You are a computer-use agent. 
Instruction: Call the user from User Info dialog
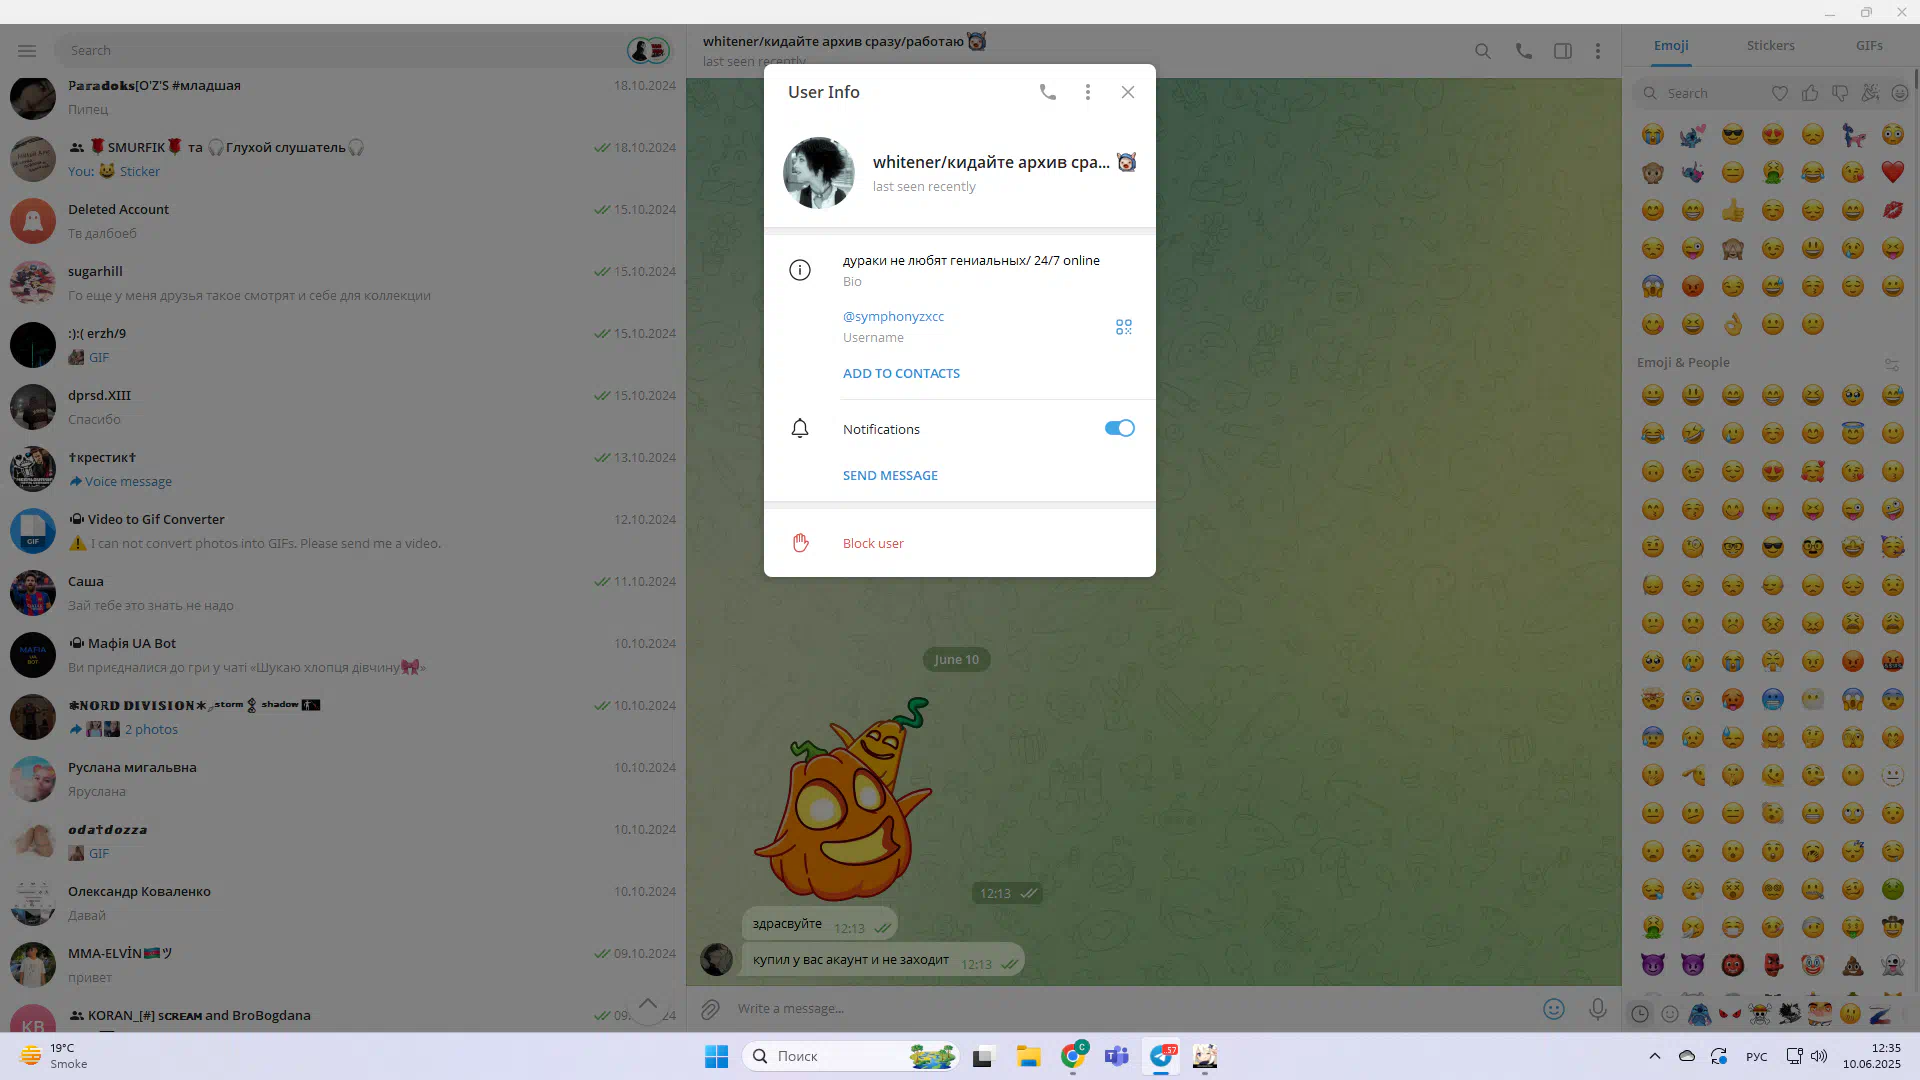(x=1047, y=92)
